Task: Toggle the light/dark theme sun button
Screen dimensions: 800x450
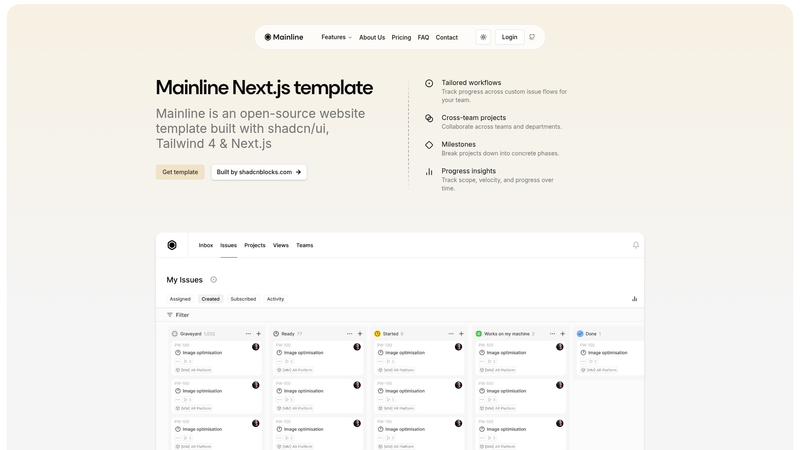Action: (483, 37)
